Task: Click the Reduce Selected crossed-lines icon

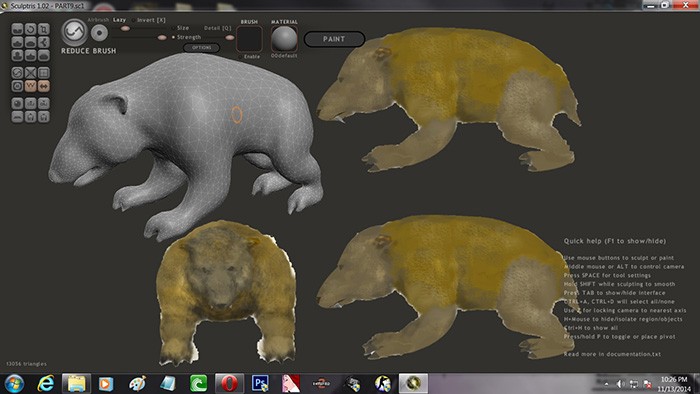Action: 30,73
